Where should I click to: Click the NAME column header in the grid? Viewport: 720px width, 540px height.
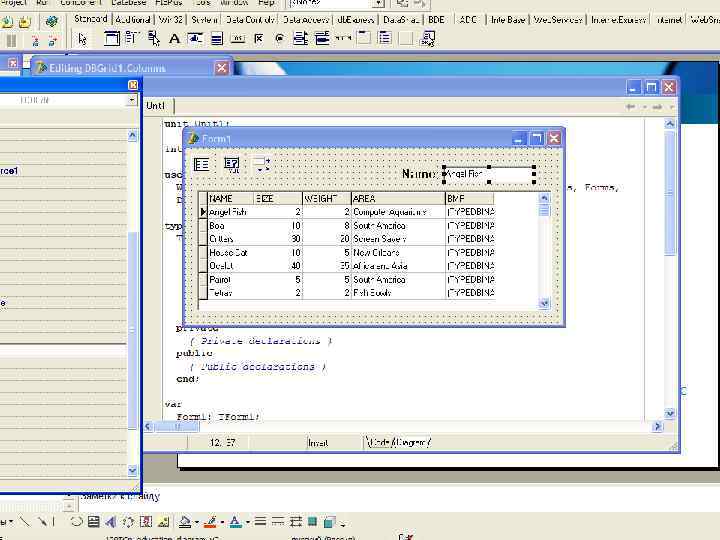click(x=231, y=198)
